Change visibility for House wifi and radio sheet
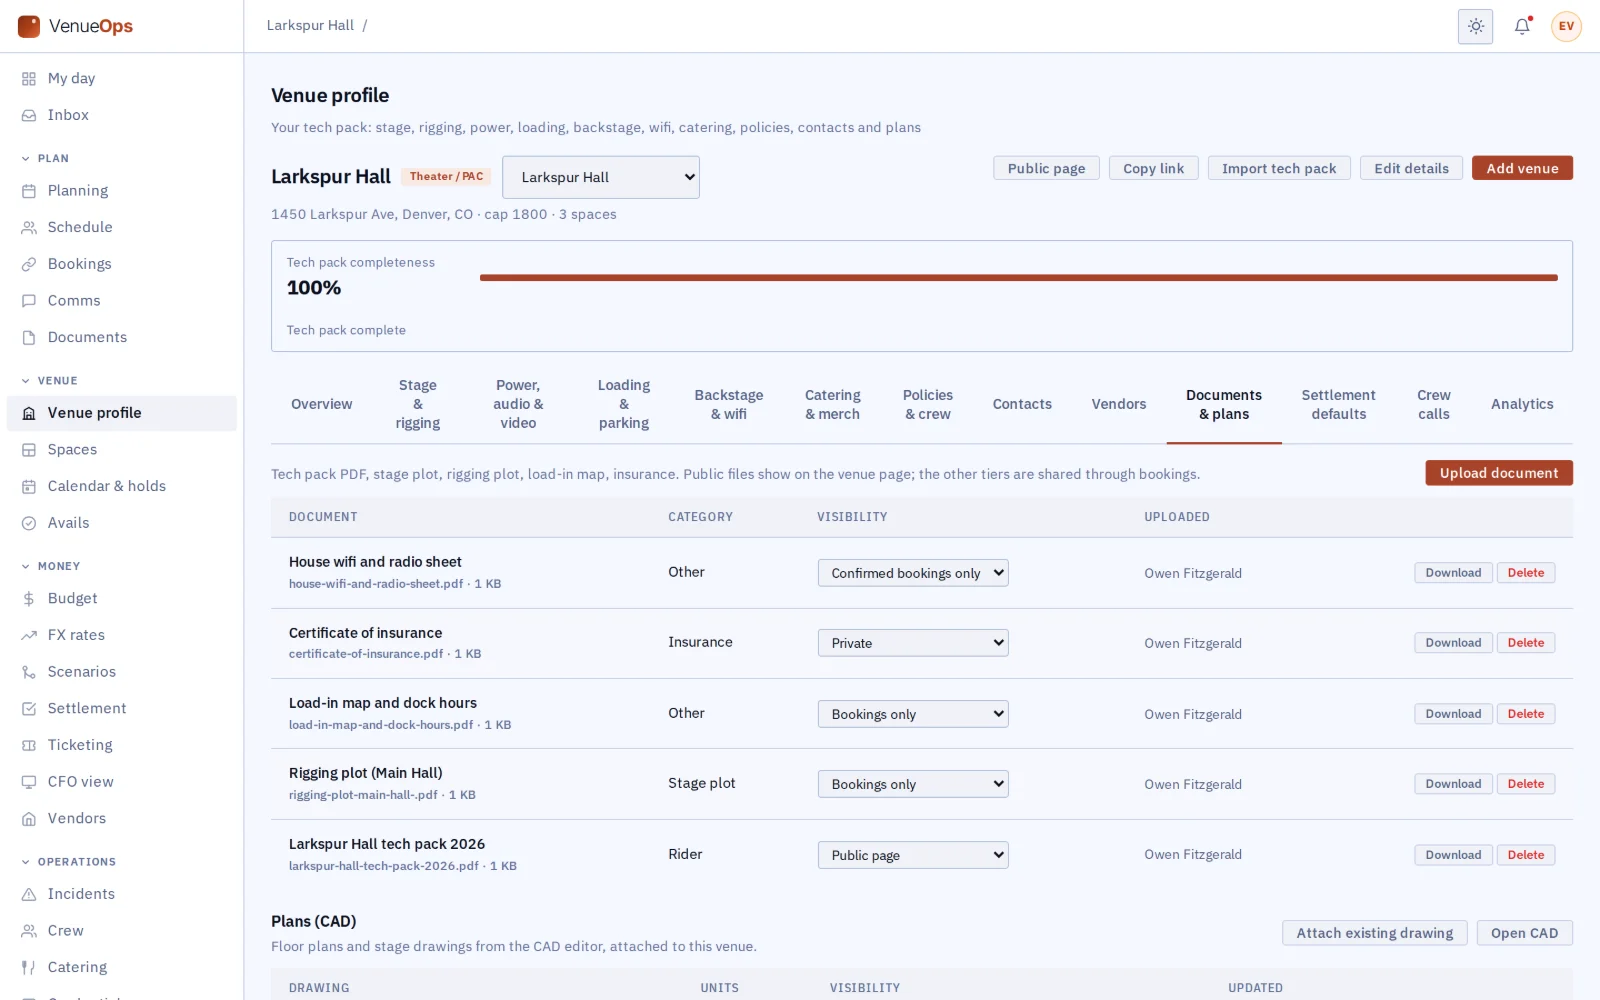Screen dimensions: 1600x1000 913,573
